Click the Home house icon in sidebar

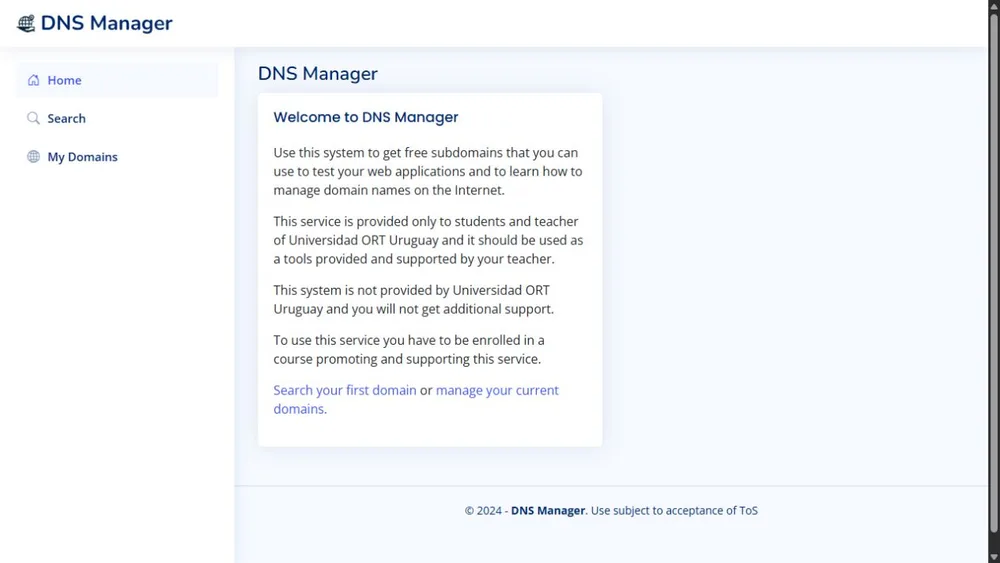[33, 80]
